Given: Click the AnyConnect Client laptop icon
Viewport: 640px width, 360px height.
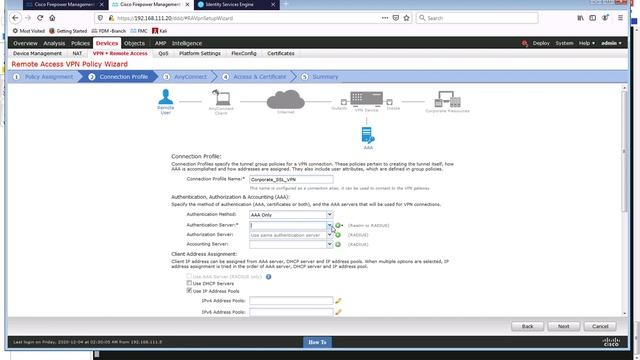Looking at the screenshot, I should tap(221, 98).
